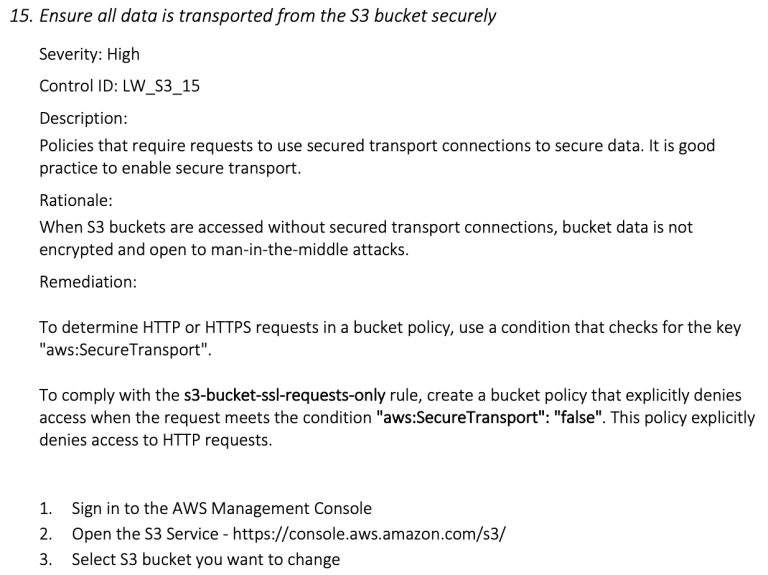Screen dimensions: 768x575
Task: Click step 1 Sign in to AWS Management Console
Action: point(206,508)
